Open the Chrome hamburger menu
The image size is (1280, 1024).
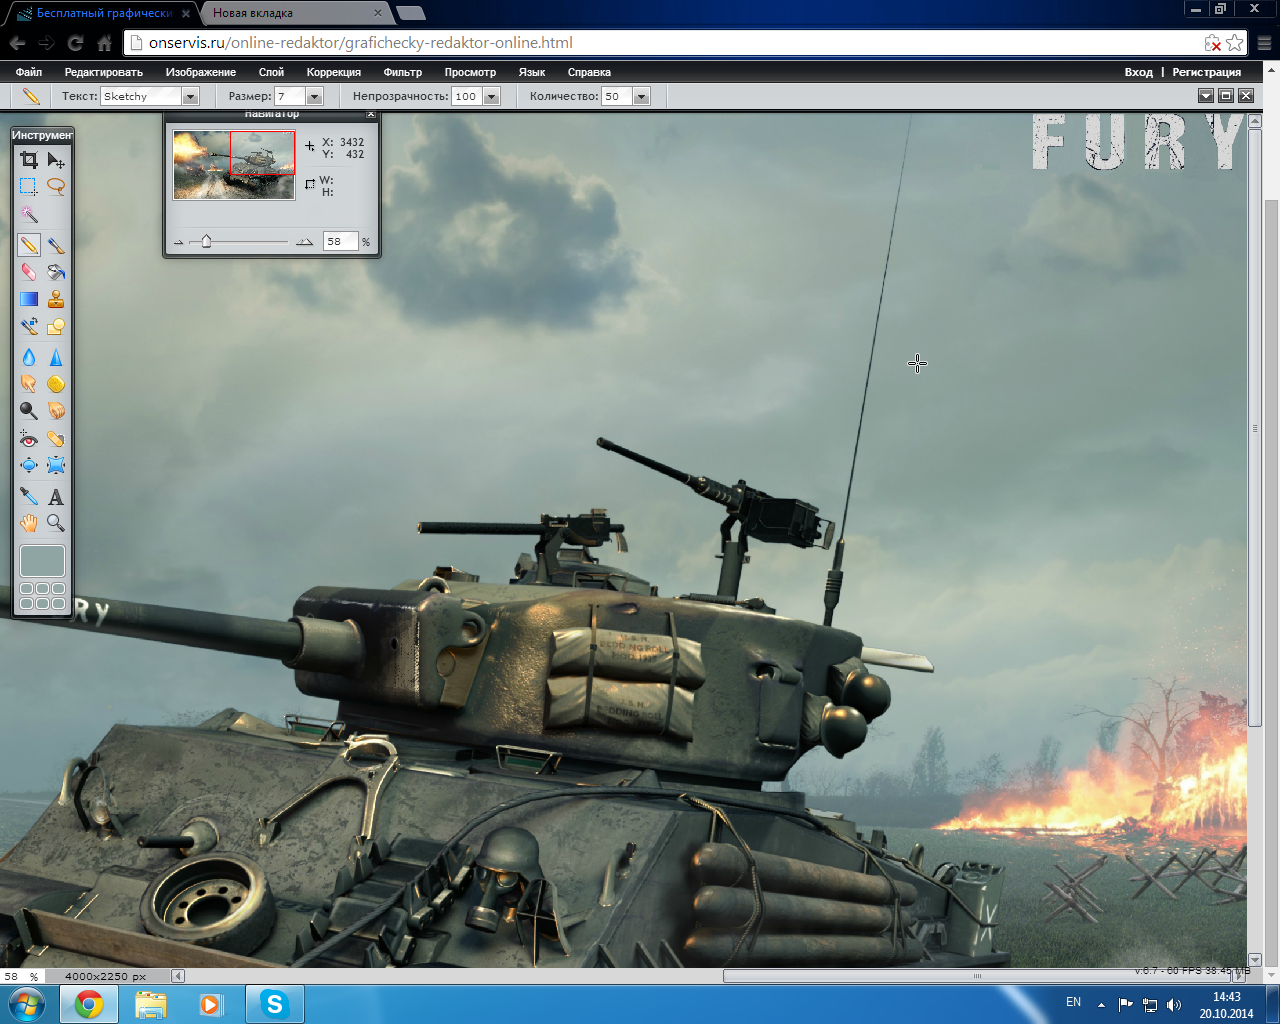1265,43
